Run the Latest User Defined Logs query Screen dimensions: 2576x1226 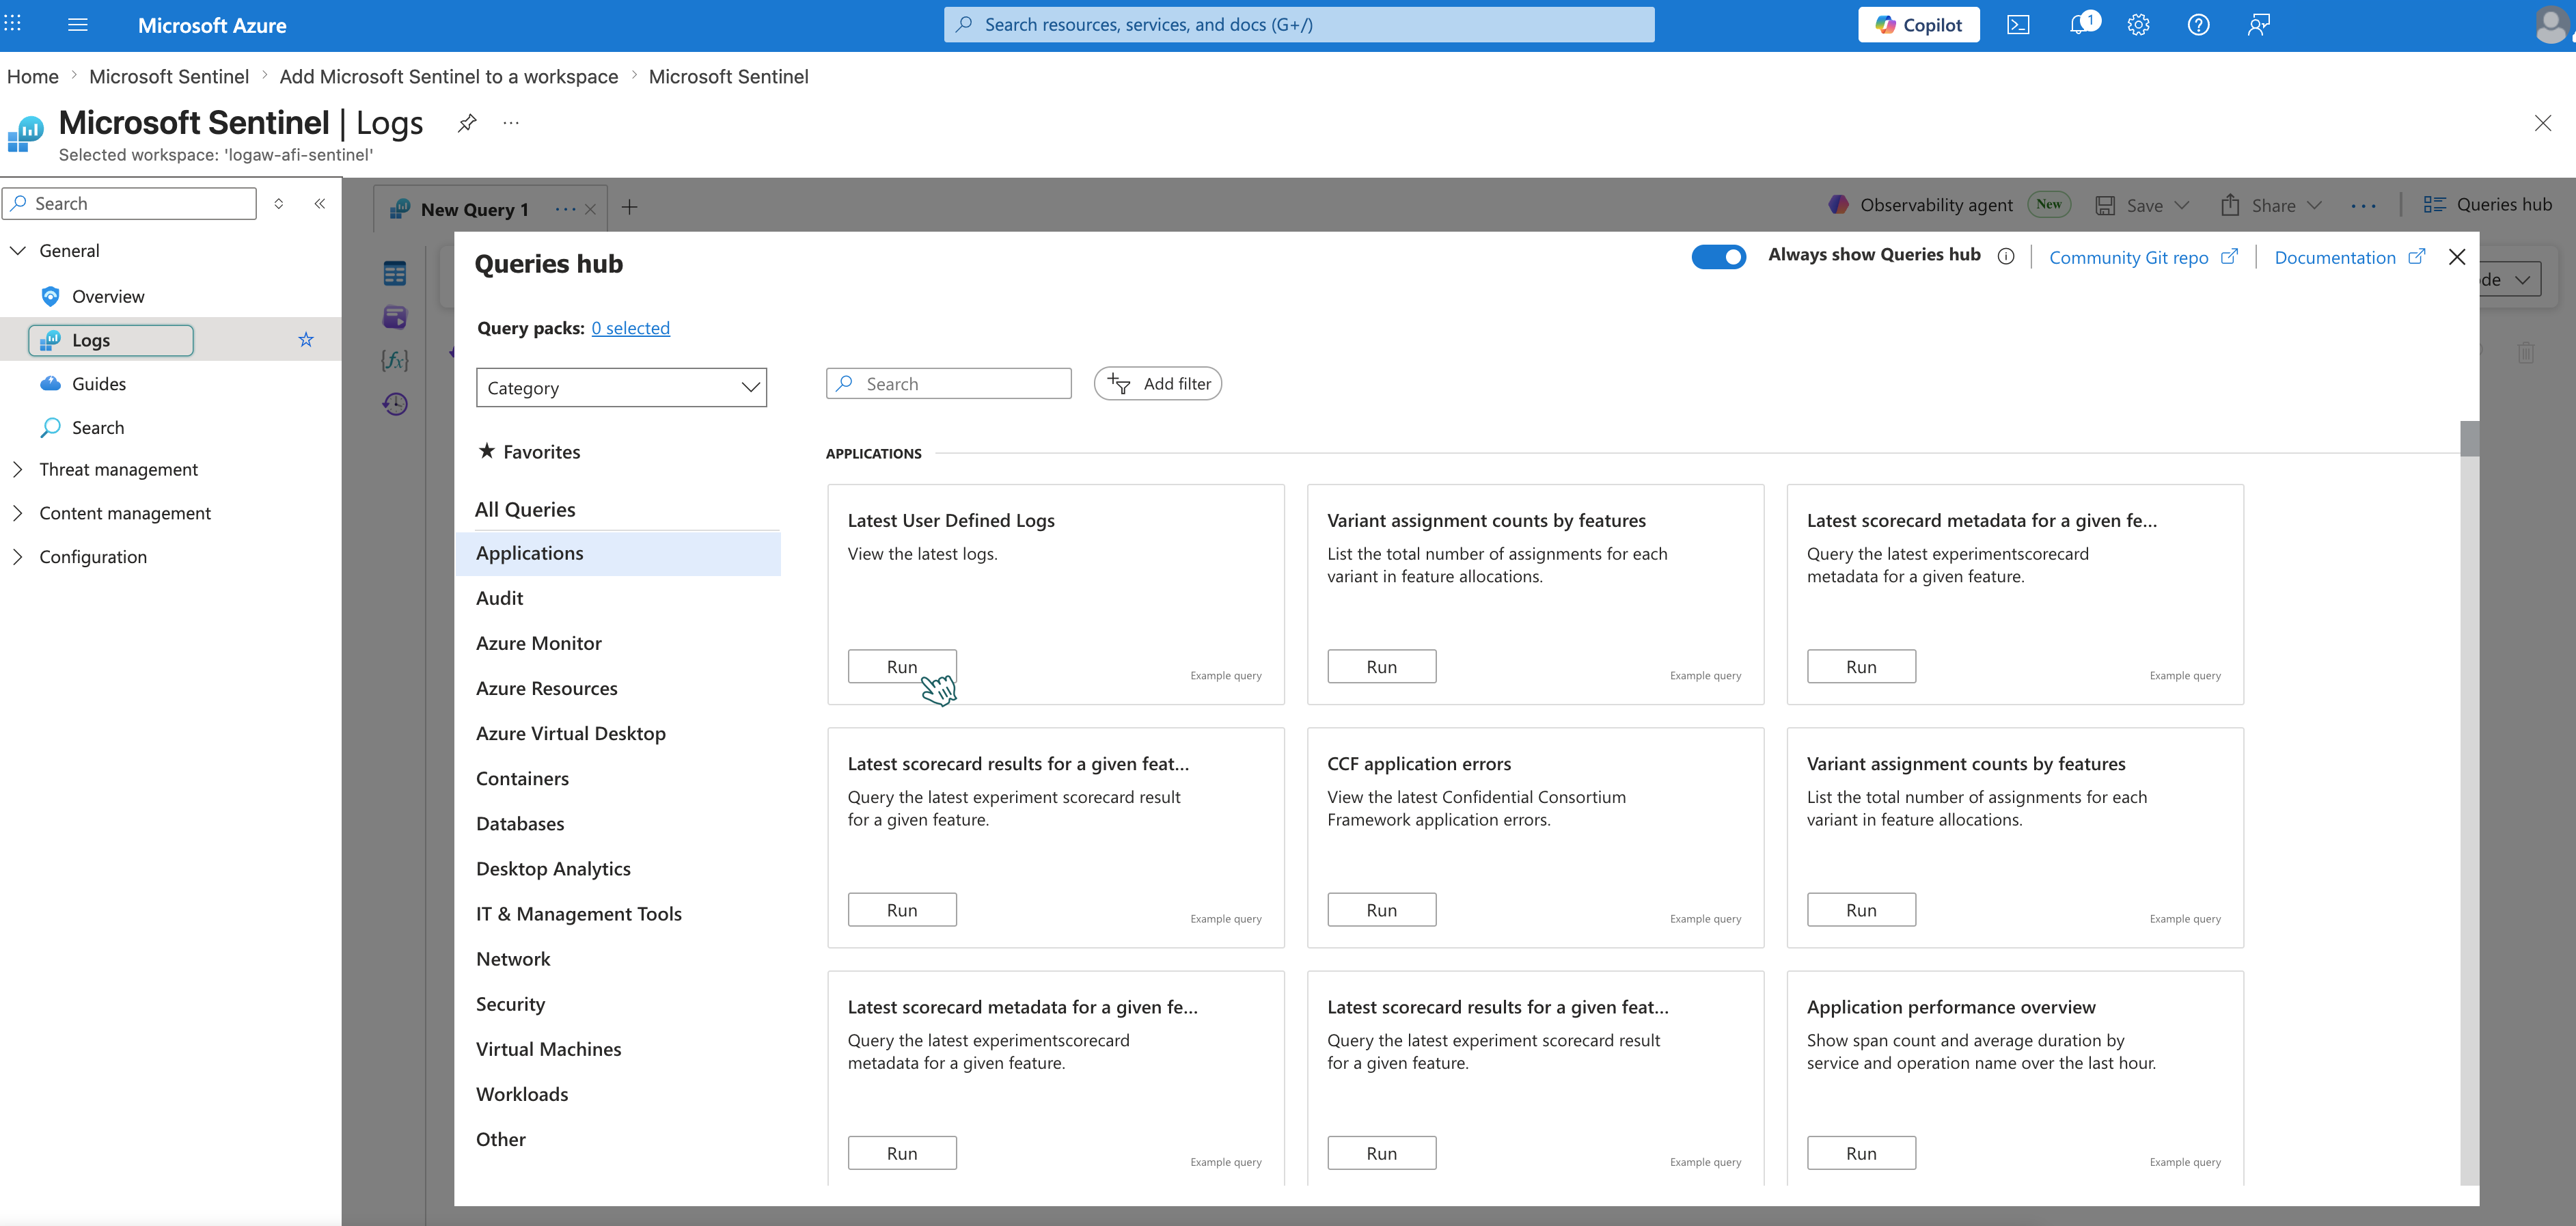pos(902,667)
